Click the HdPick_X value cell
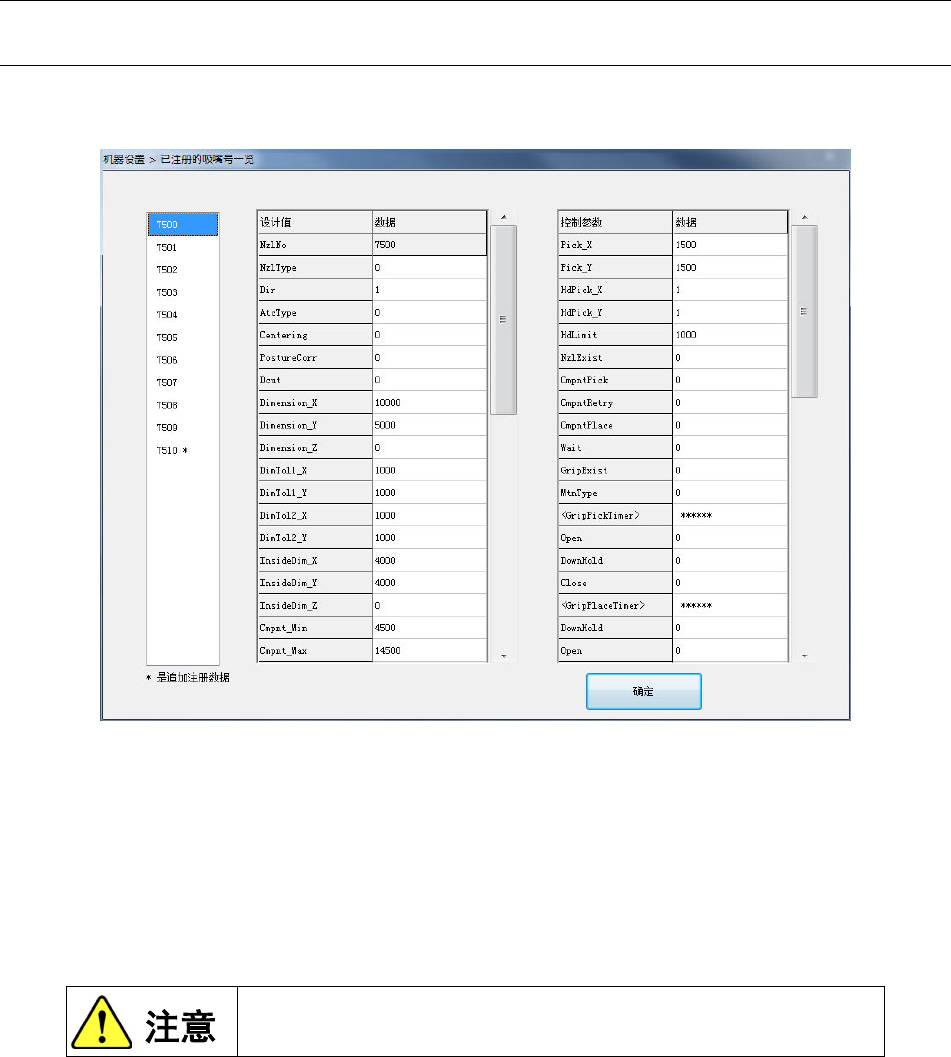 coord(730,290)
